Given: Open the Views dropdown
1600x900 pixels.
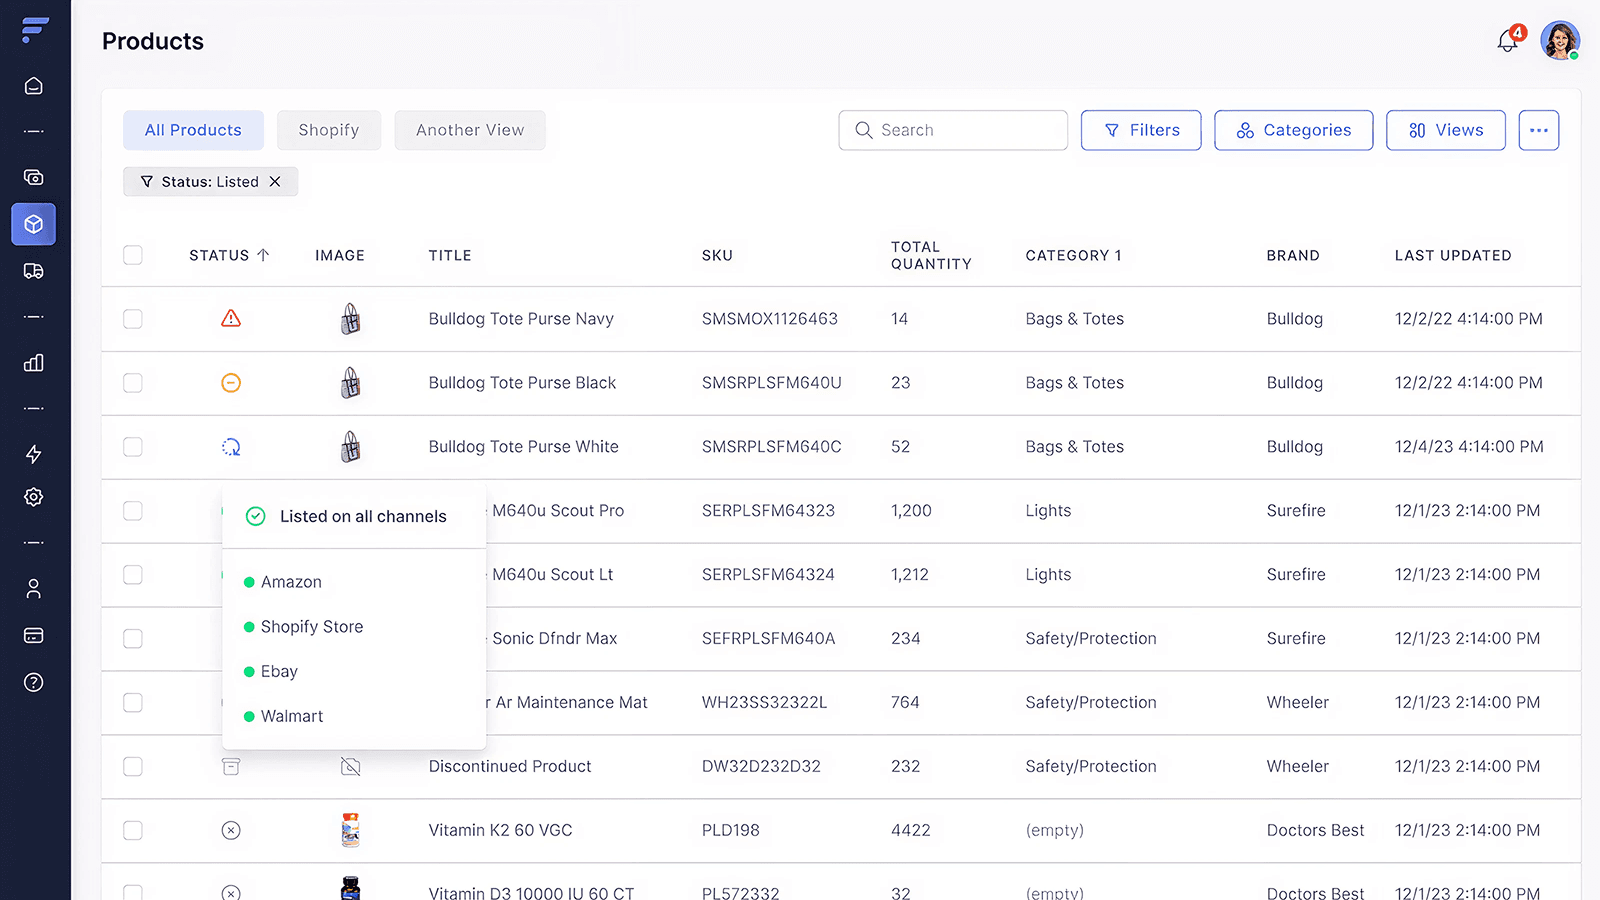Looking at the screenshot, I should pos(1445,130).
